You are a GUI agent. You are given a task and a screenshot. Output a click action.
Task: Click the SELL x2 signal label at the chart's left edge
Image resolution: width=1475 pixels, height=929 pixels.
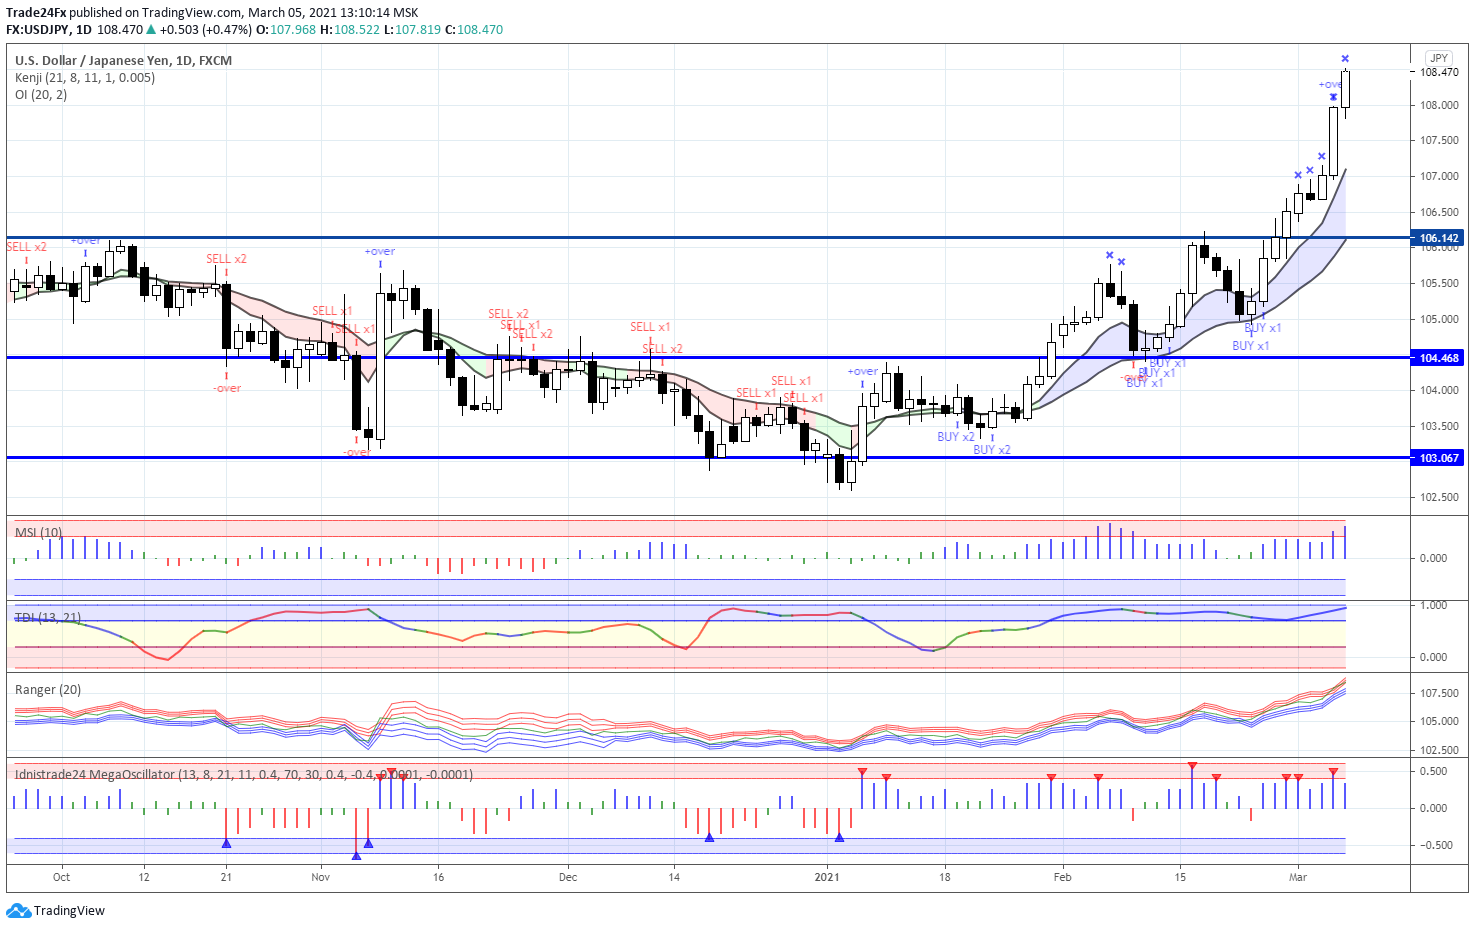[27, 247]
